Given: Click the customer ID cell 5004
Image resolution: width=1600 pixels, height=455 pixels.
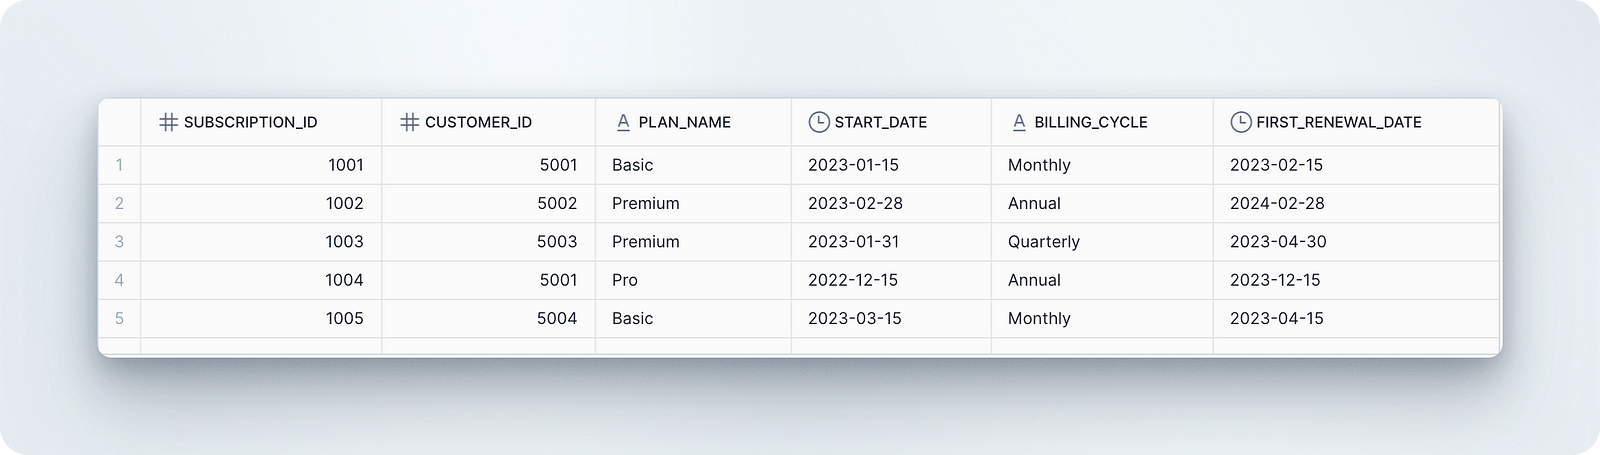Looking at the screenshot, I should coord(488,318).
